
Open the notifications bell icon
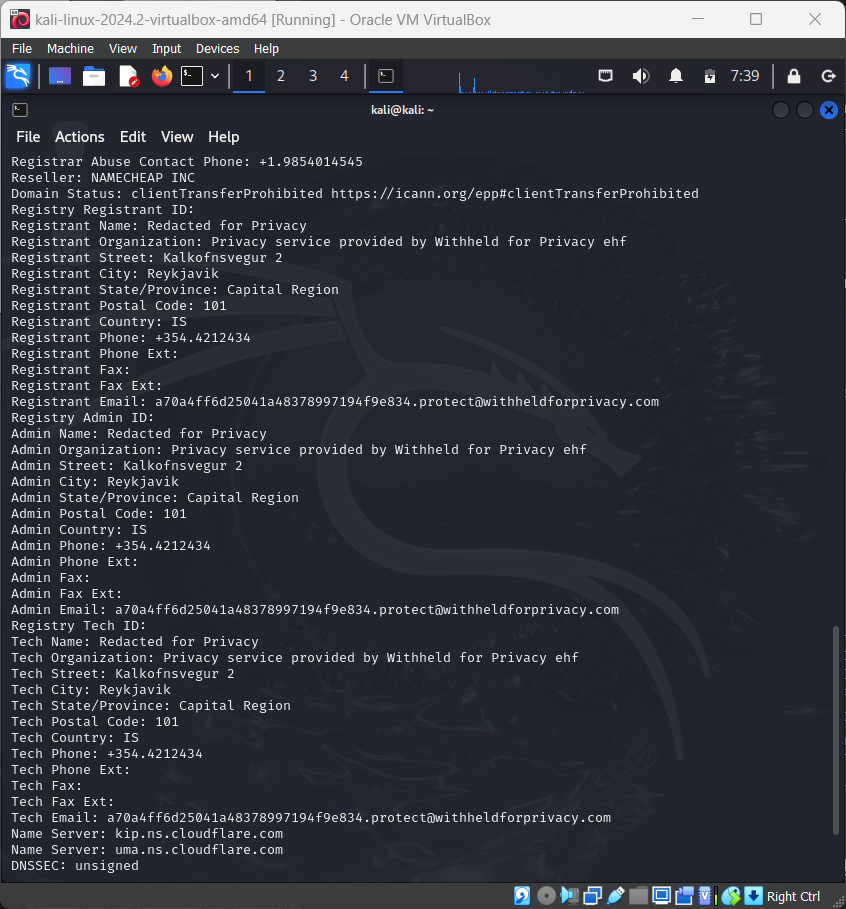coord(673,75)
